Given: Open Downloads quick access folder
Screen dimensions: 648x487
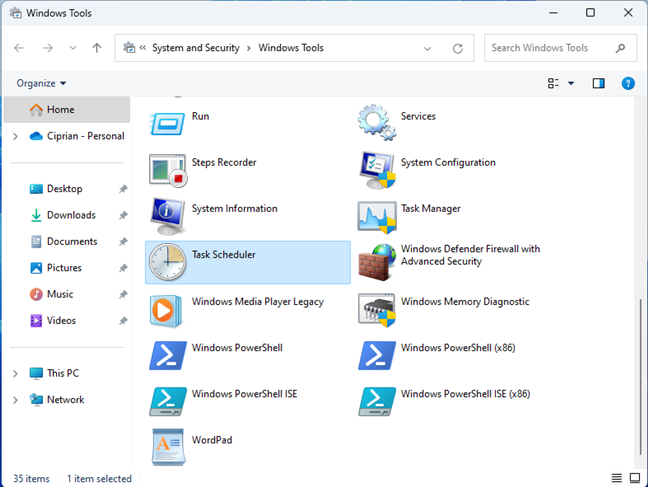Looking at the screenshot, I should (63, 215).
